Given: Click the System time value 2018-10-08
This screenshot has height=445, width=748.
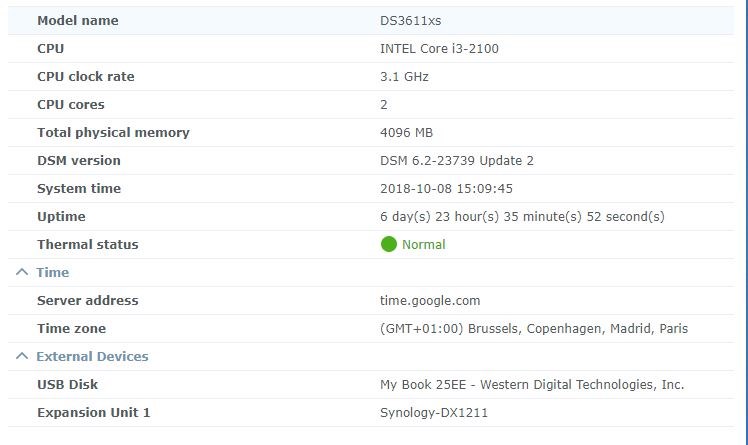Looking at the screenshot, I should pyautogui.click(x=446, y=188).
